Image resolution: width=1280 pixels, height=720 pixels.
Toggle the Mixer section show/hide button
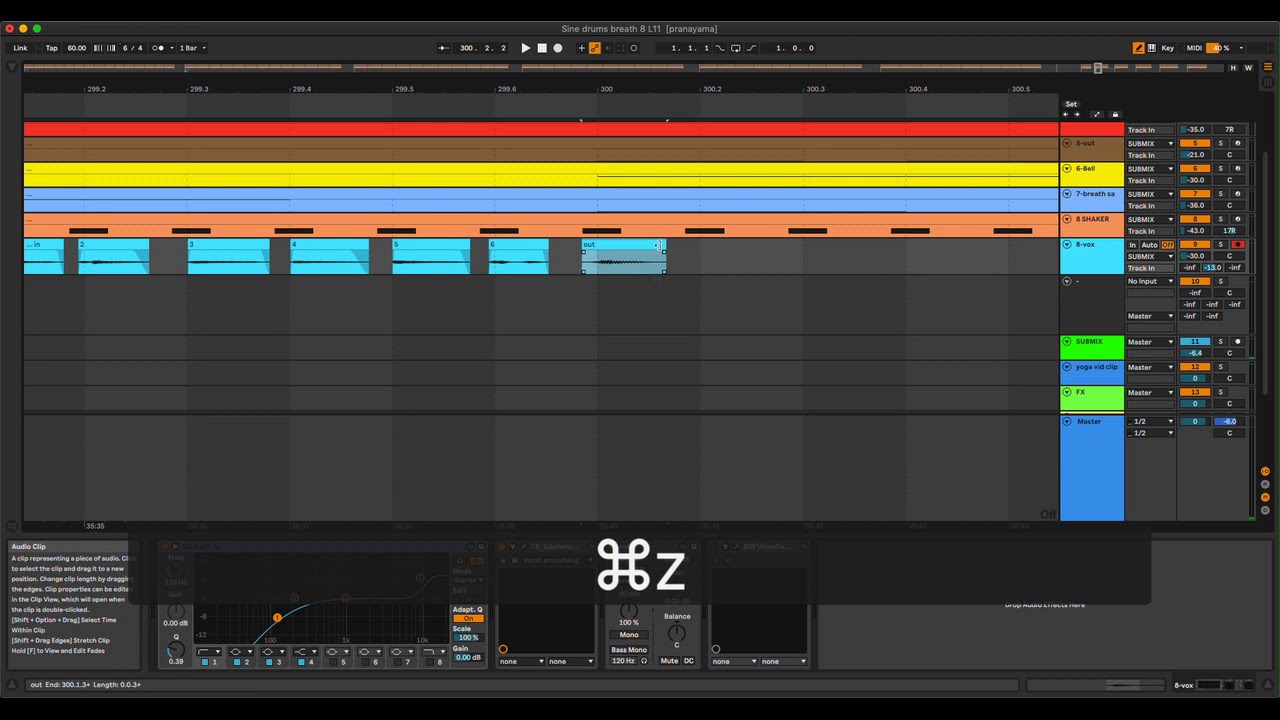[1265, 496]
